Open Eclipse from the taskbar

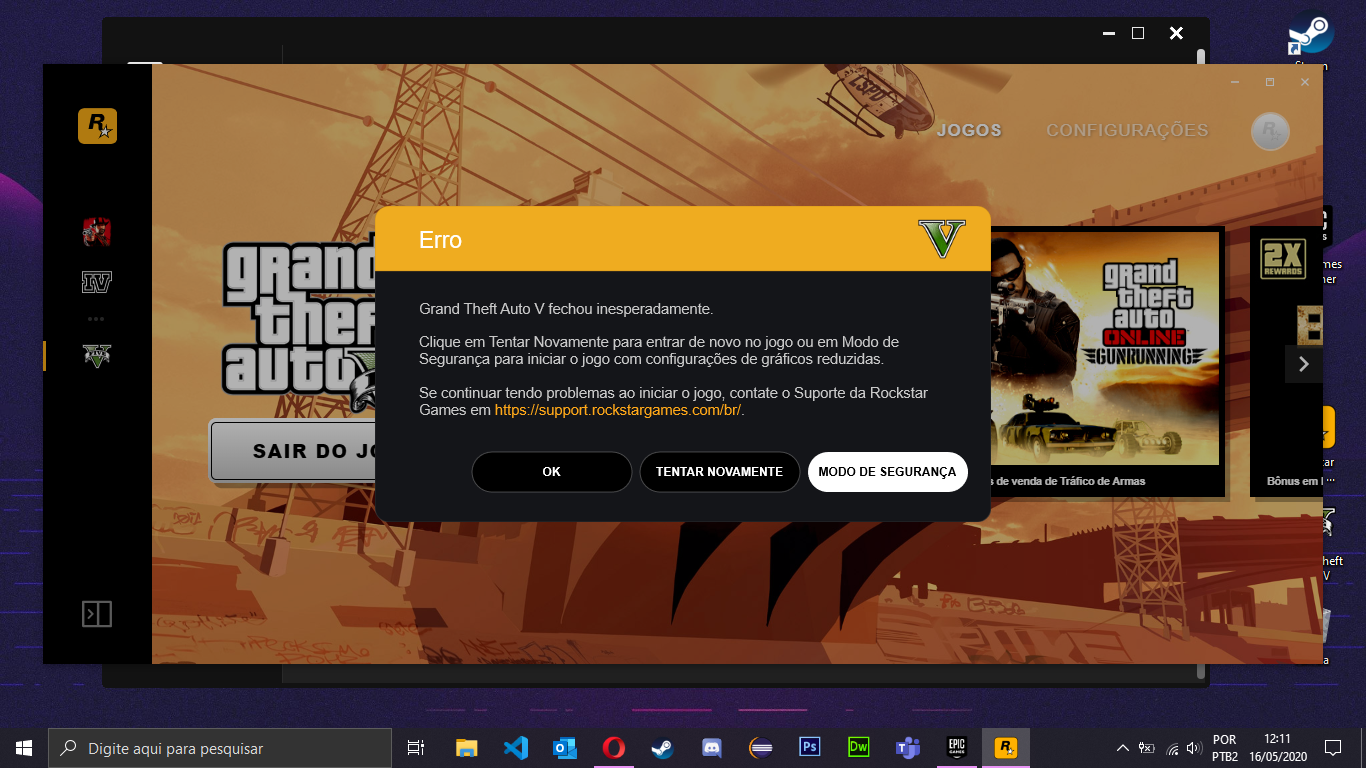click(x=761, y=748)
